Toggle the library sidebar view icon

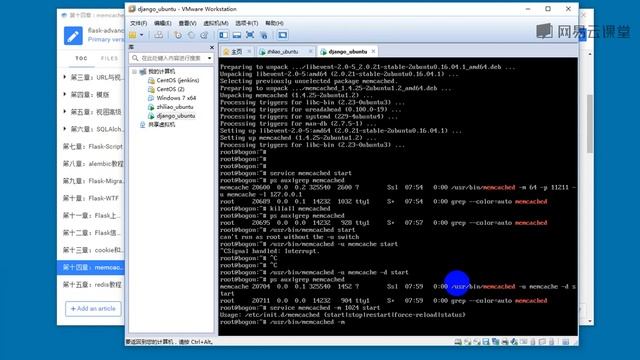coord(224,35)
